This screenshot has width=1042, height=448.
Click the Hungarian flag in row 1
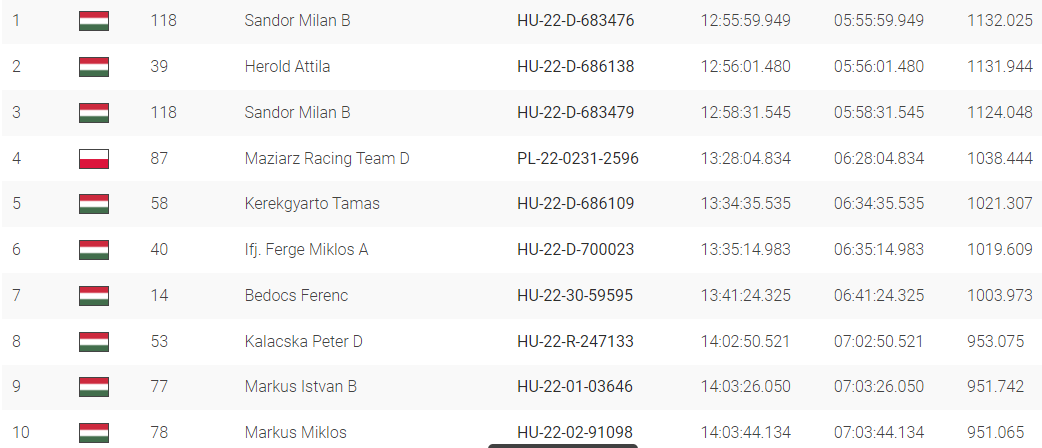click(x=94, y=21)
